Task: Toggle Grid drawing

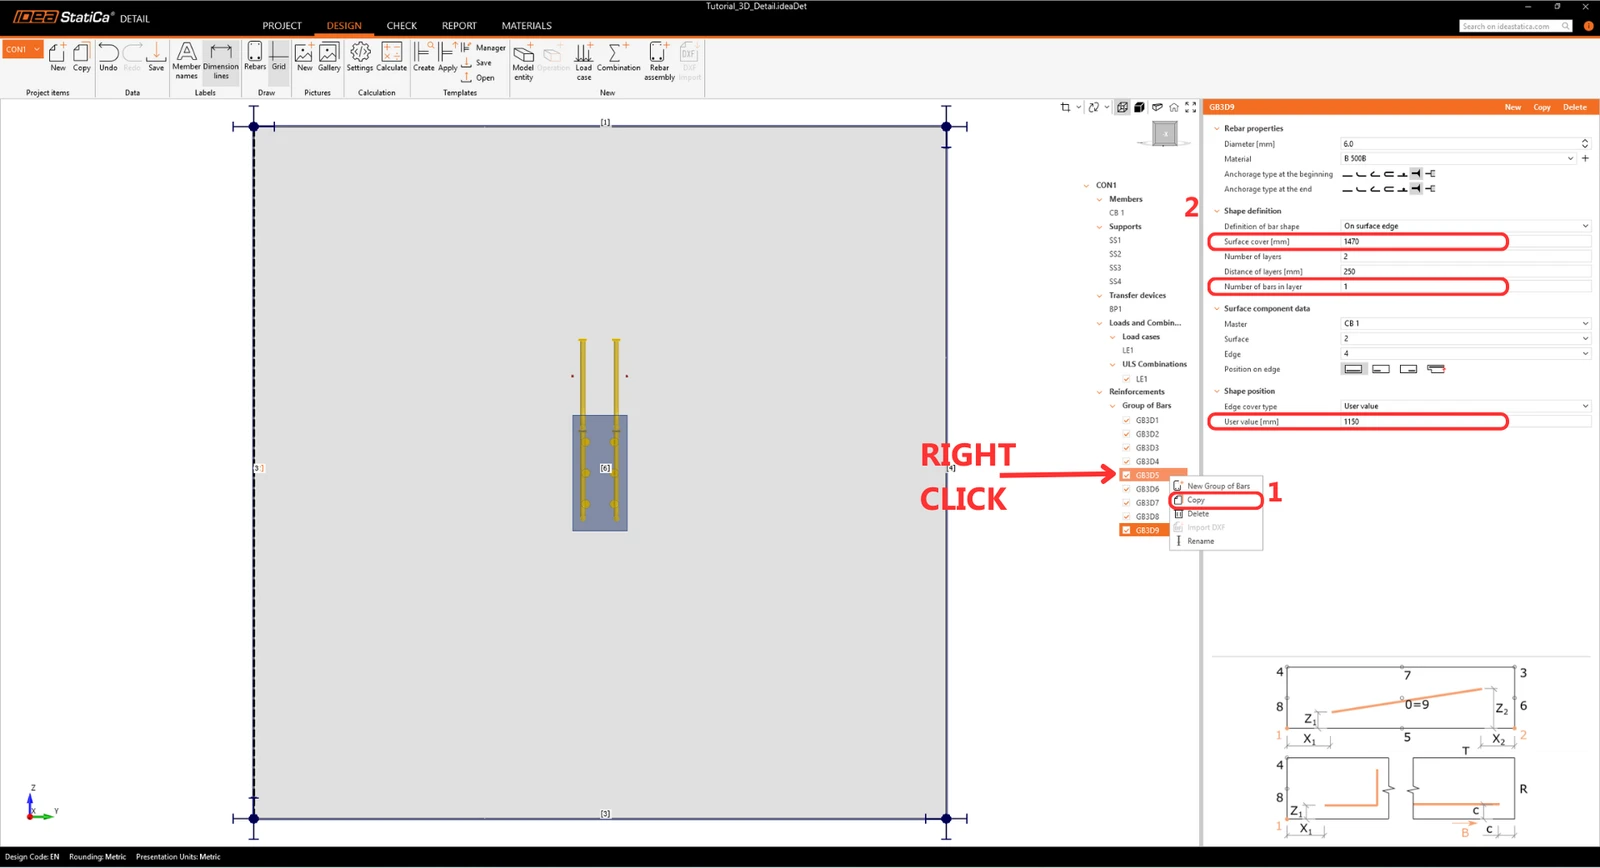Action: 279,57
